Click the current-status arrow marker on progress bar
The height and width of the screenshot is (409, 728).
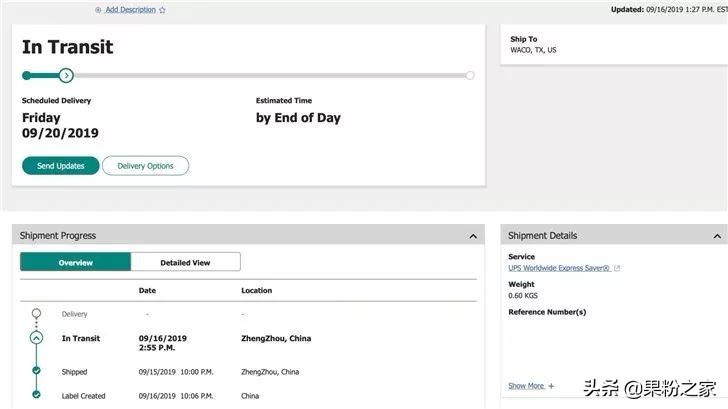[66, 75]
